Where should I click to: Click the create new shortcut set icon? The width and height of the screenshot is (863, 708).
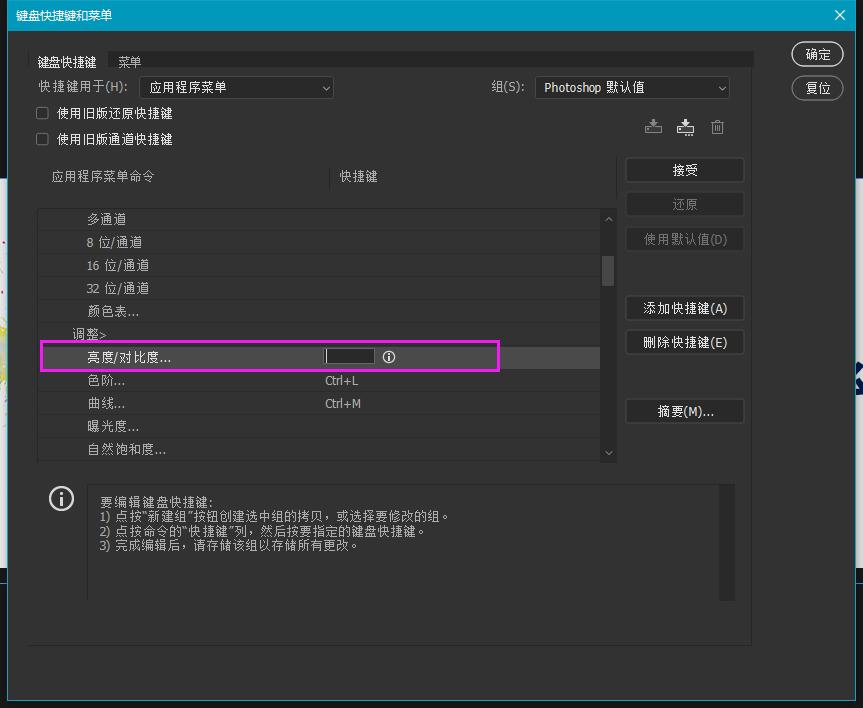pyautogui.click(x=685, y=127)
